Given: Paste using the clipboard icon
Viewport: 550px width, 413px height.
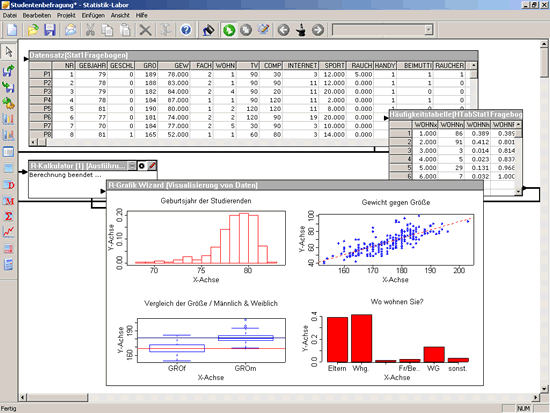Looking at the screenshot, I should click(125, 30).
